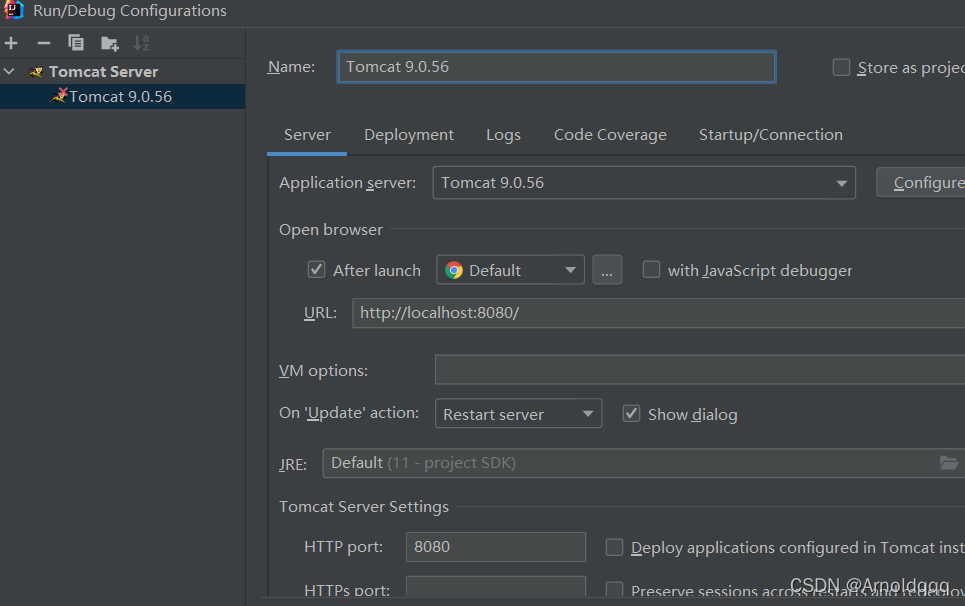Browse for a JRE with the folder icon
The height and width of the screenshot is (606, 965).
point(951,463)
